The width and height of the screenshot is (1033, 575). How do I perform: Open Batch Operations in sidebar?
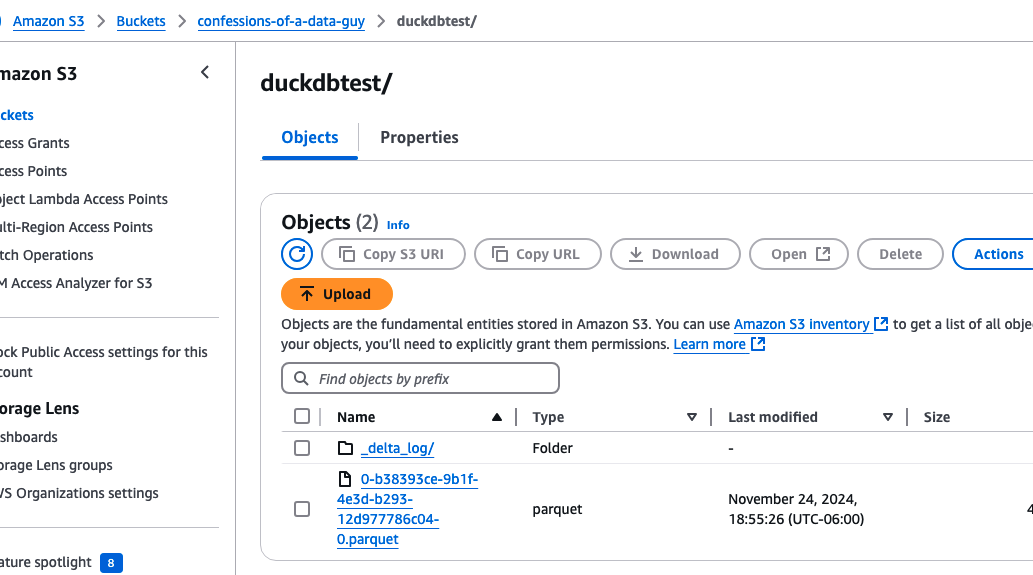click(47, 255)
